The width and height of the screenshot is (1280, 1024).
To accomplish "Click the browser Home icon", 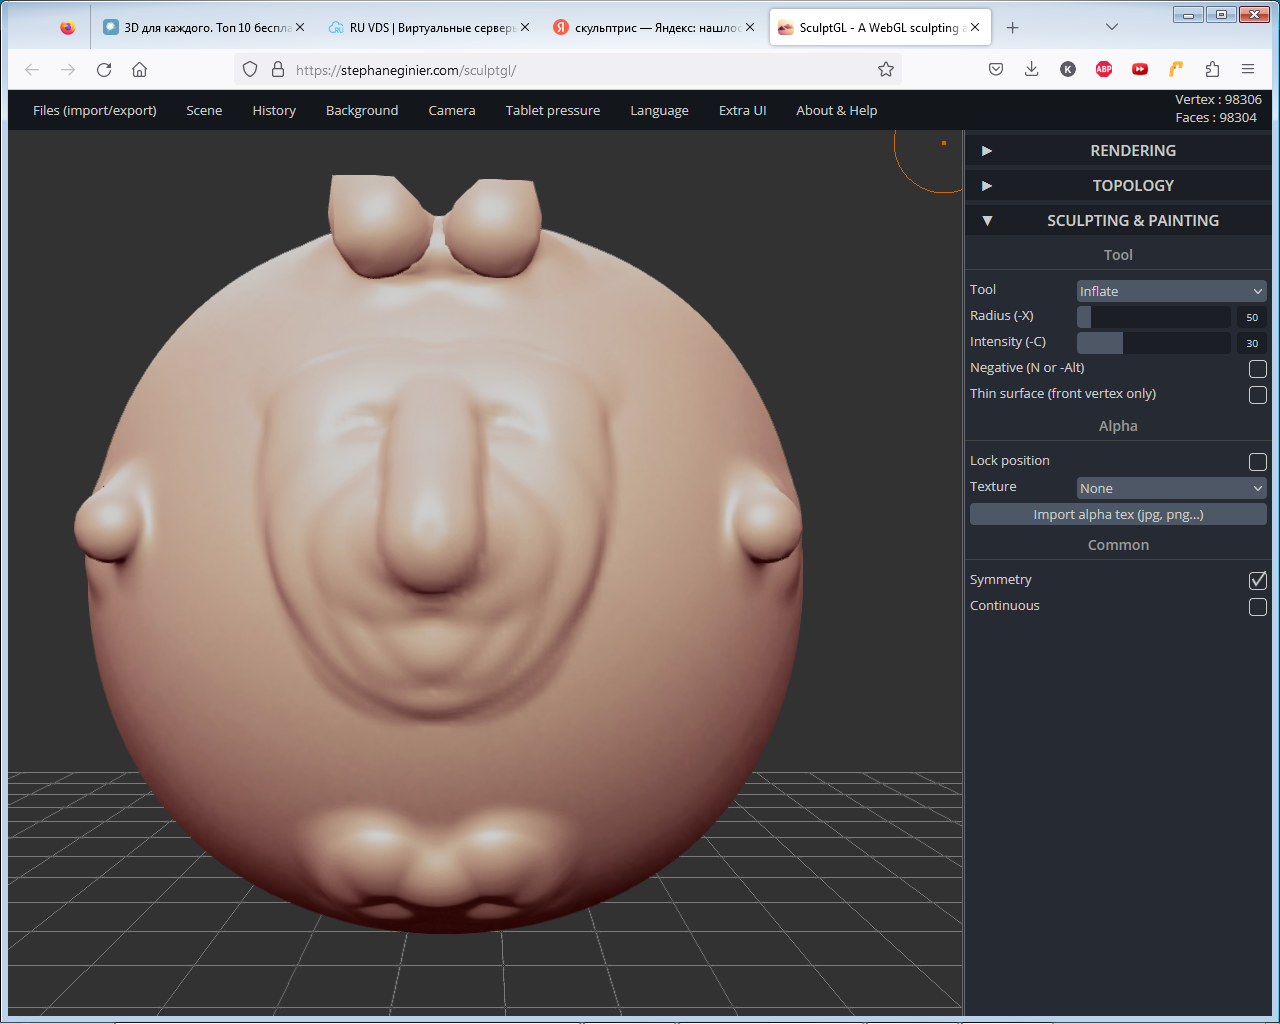I will [139, 69].
